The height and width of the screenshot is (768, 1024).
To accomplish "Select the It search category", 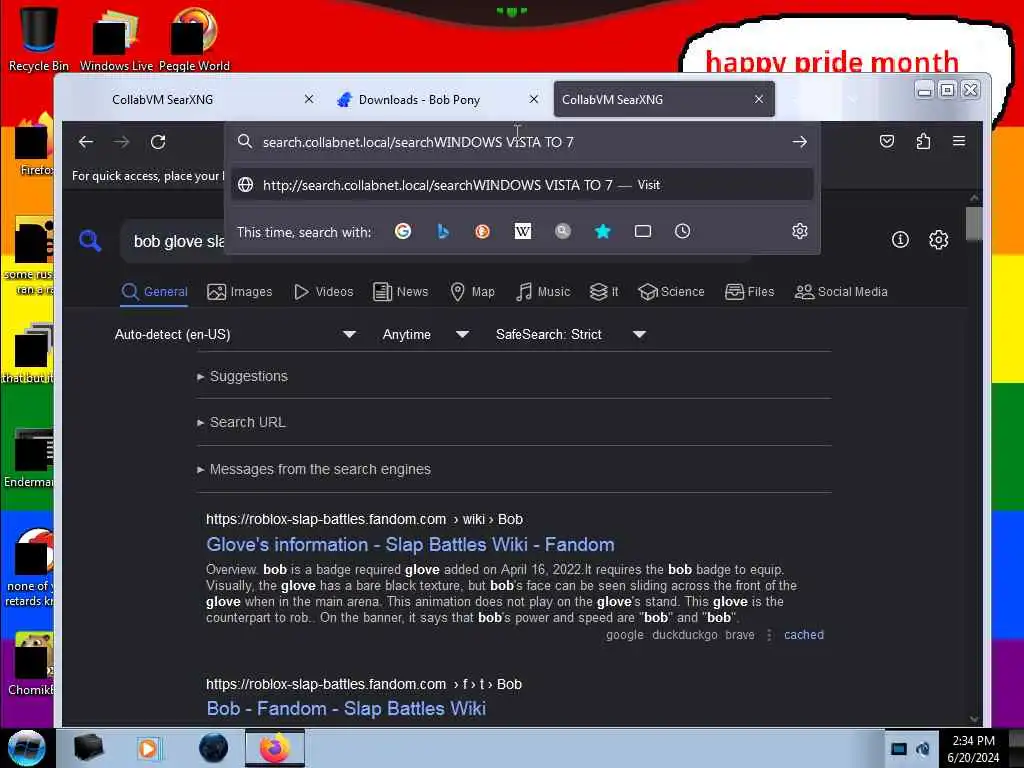I will pos(604,292).
